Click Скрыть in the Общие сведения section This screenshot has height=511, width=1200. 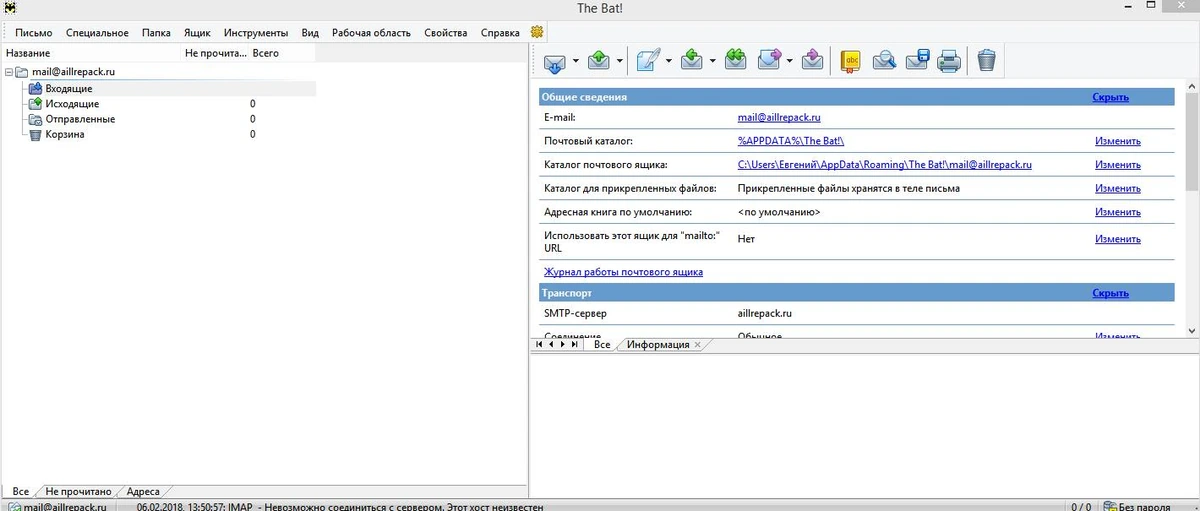[x=1110, y=97]
